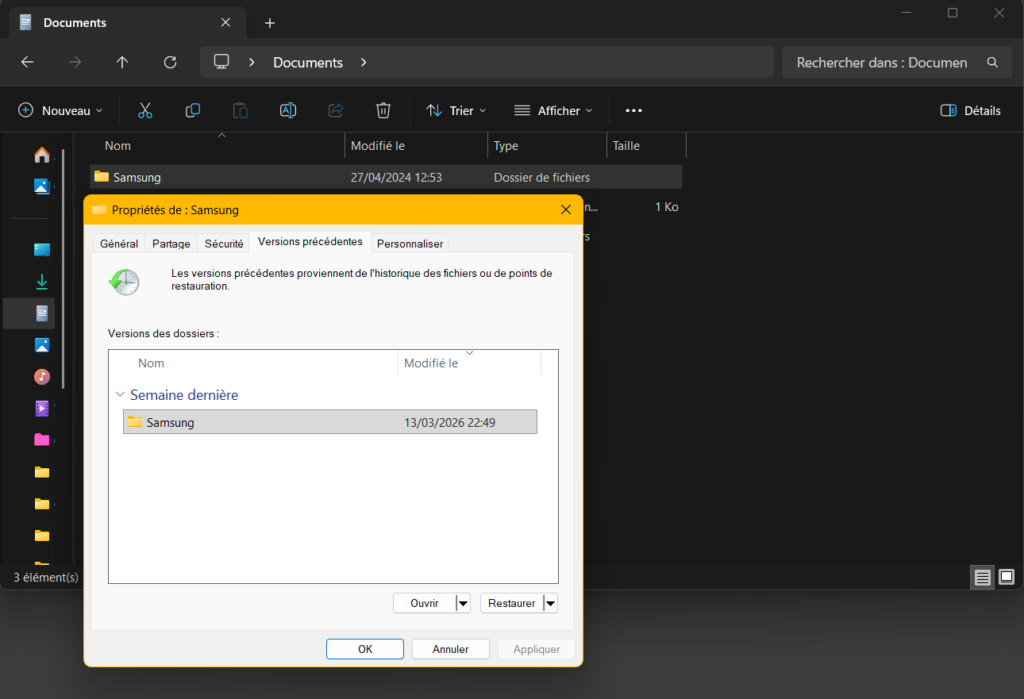Switch to large thumbnails view

coord(1006,577)
